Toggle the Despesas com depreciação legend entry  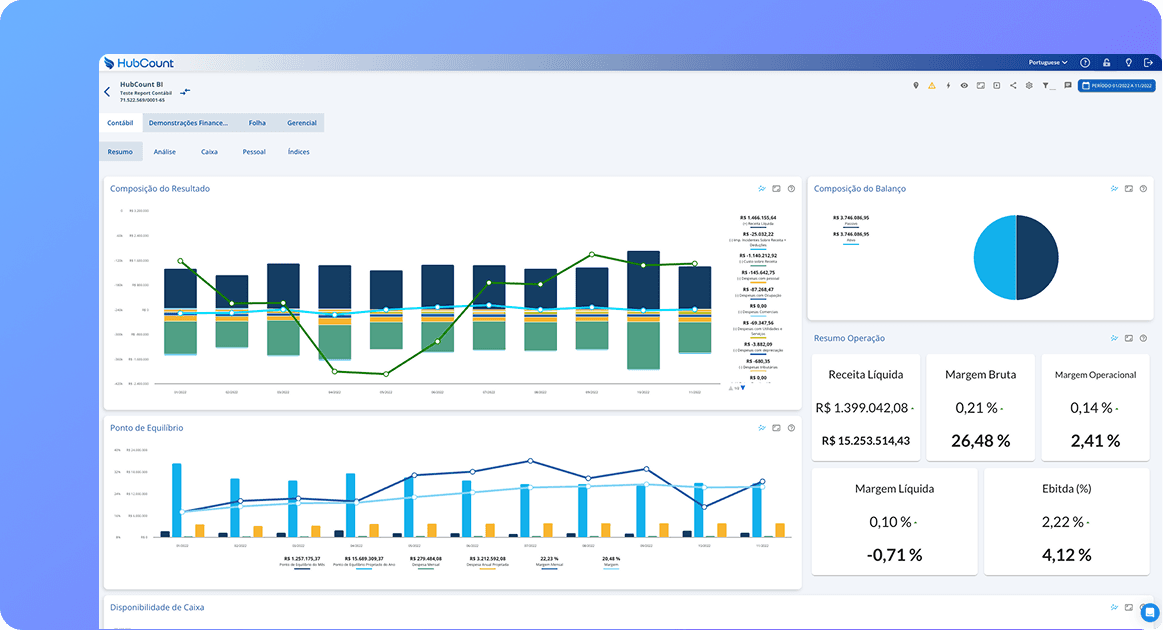757,348
